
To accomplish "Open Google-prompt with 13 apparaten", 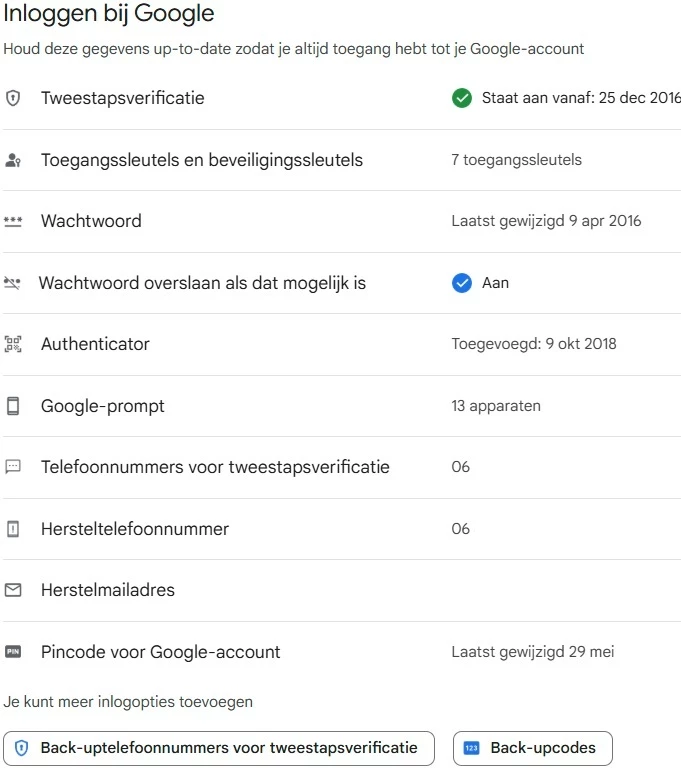I will 103,406.
